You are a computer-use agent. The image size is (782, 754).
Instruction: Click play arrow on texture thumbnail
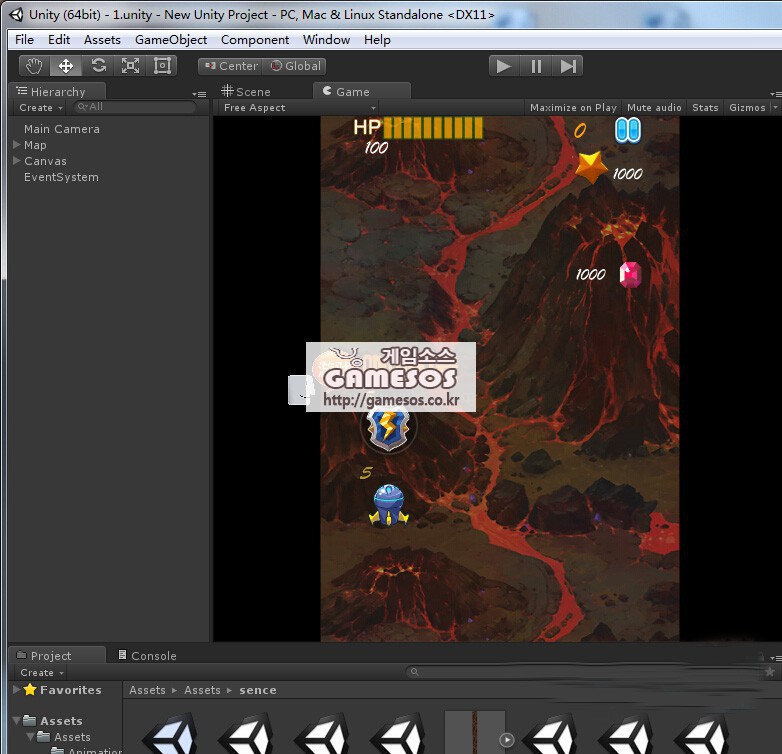click(x=507, y=740)
